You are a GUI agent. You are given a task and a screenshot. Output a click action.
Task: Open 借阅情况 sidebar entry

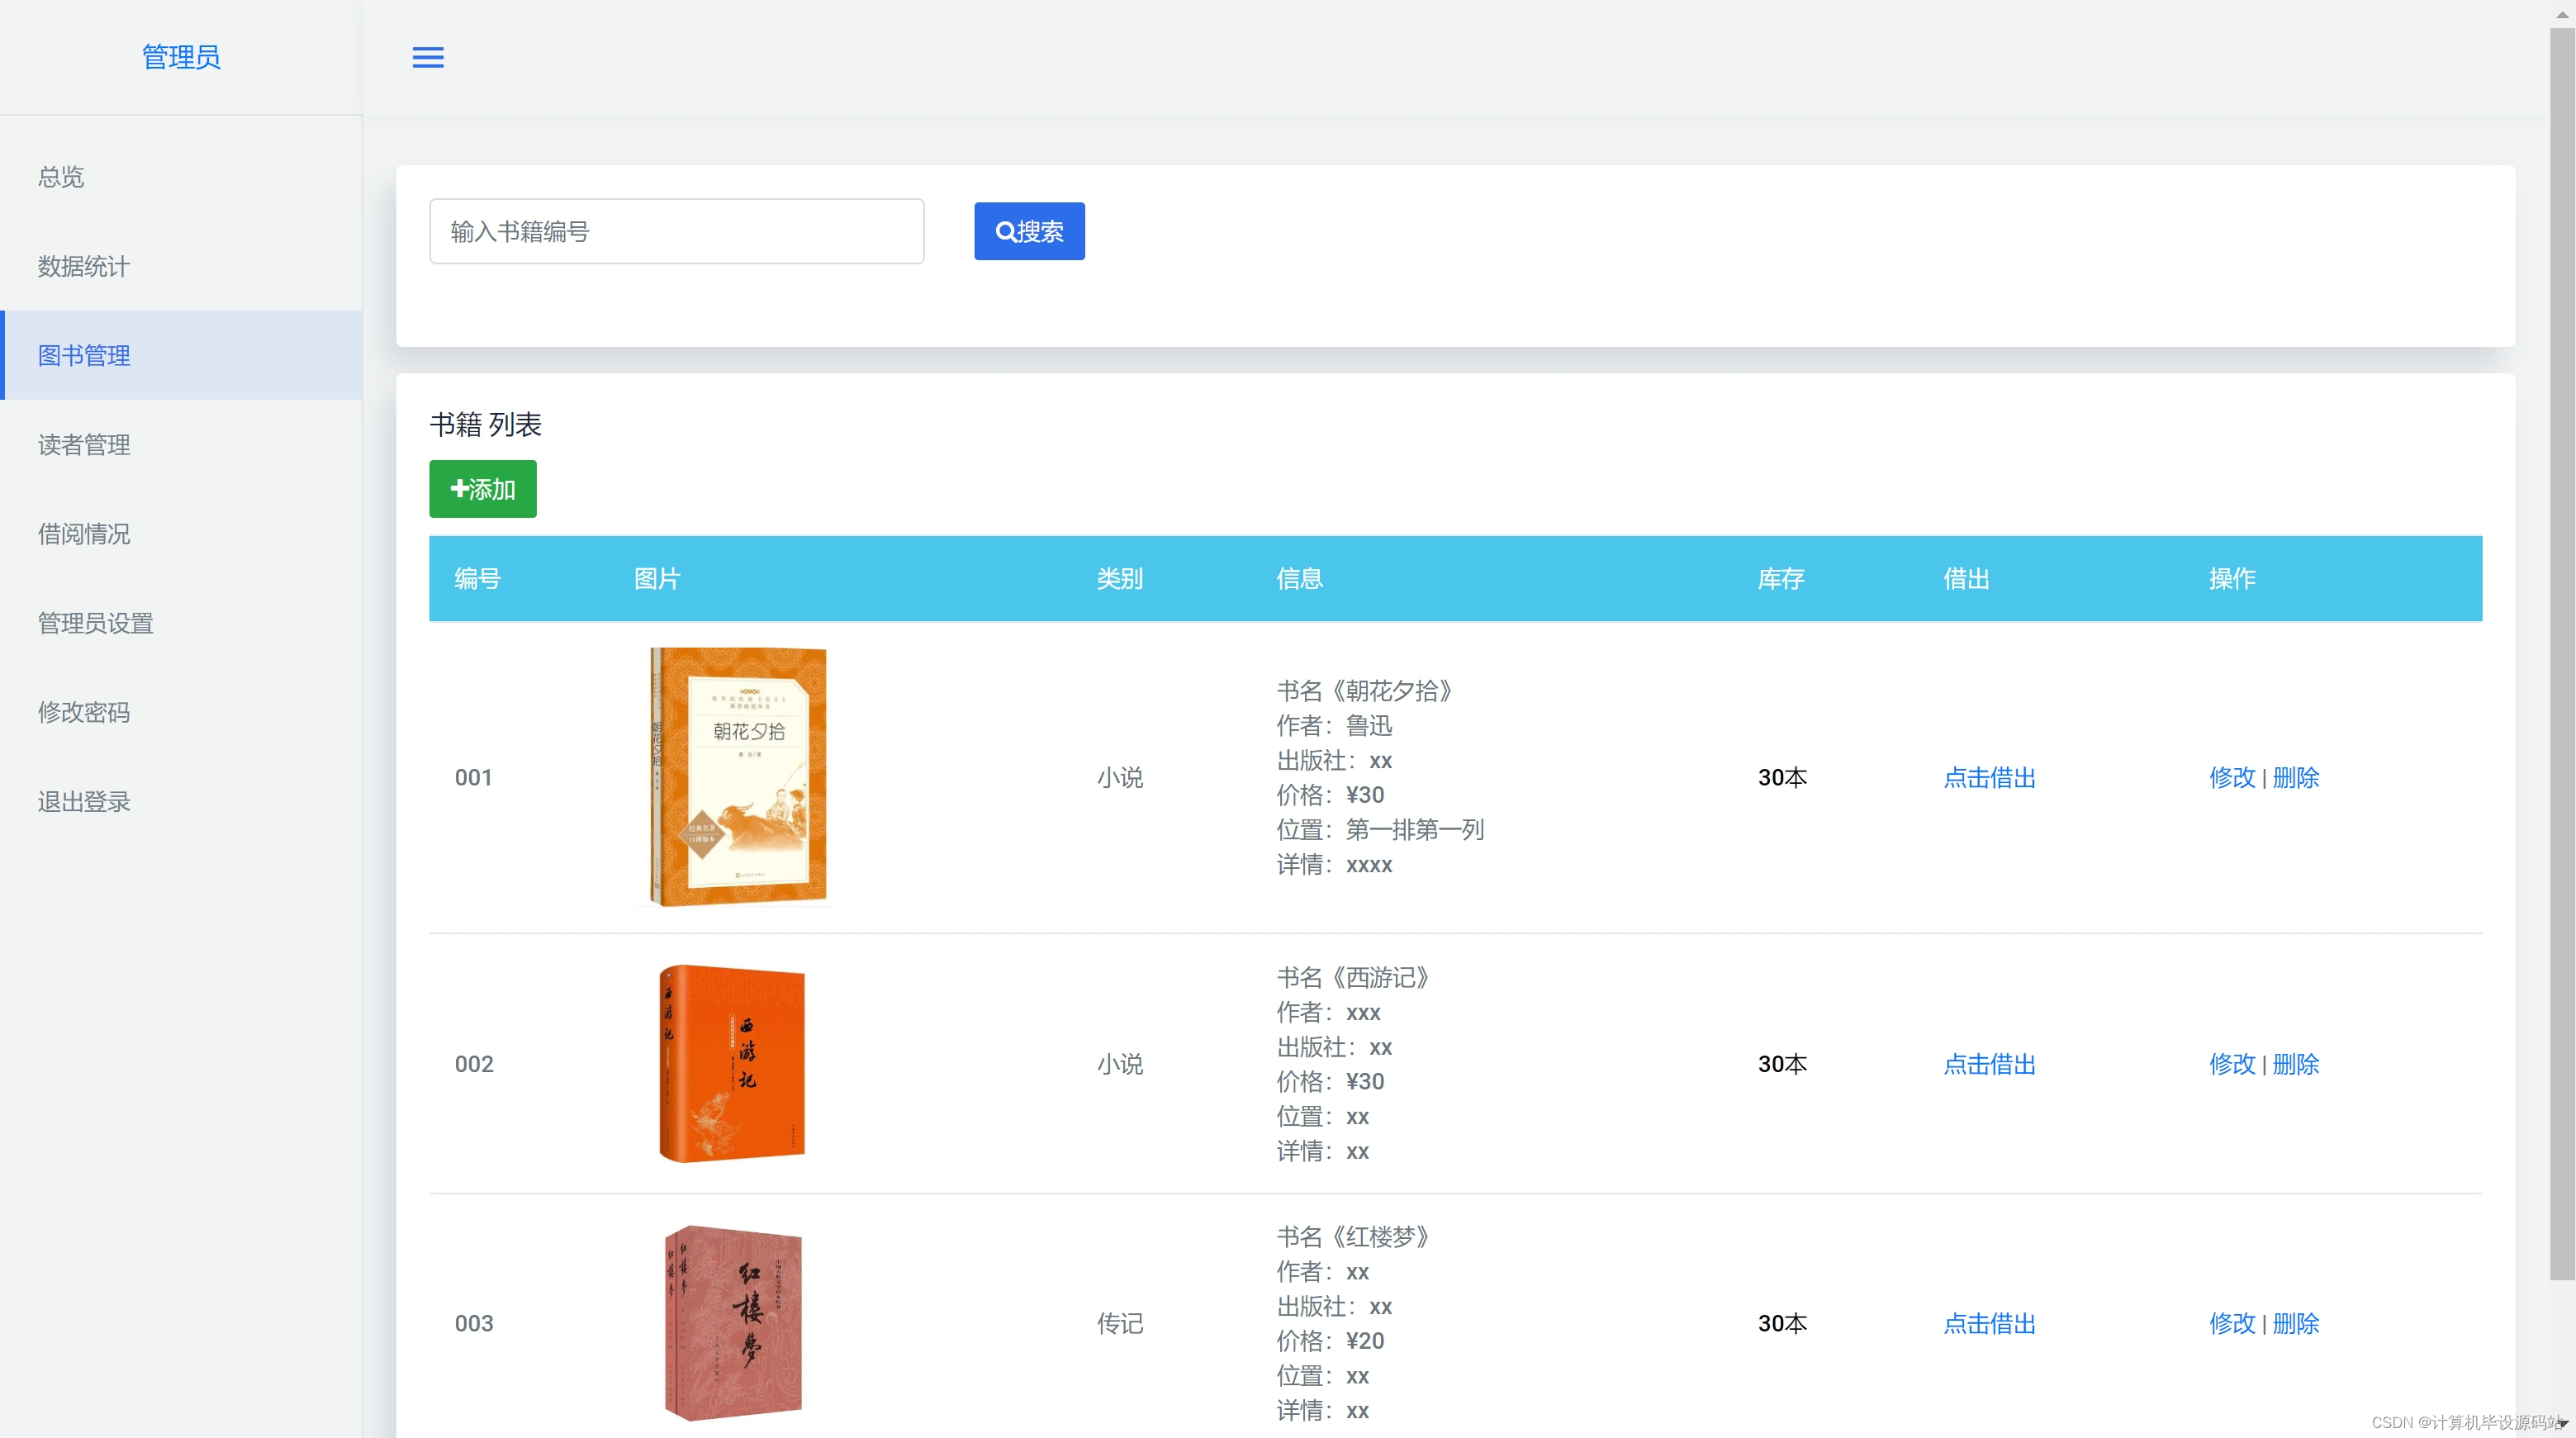tap(84, 534)
